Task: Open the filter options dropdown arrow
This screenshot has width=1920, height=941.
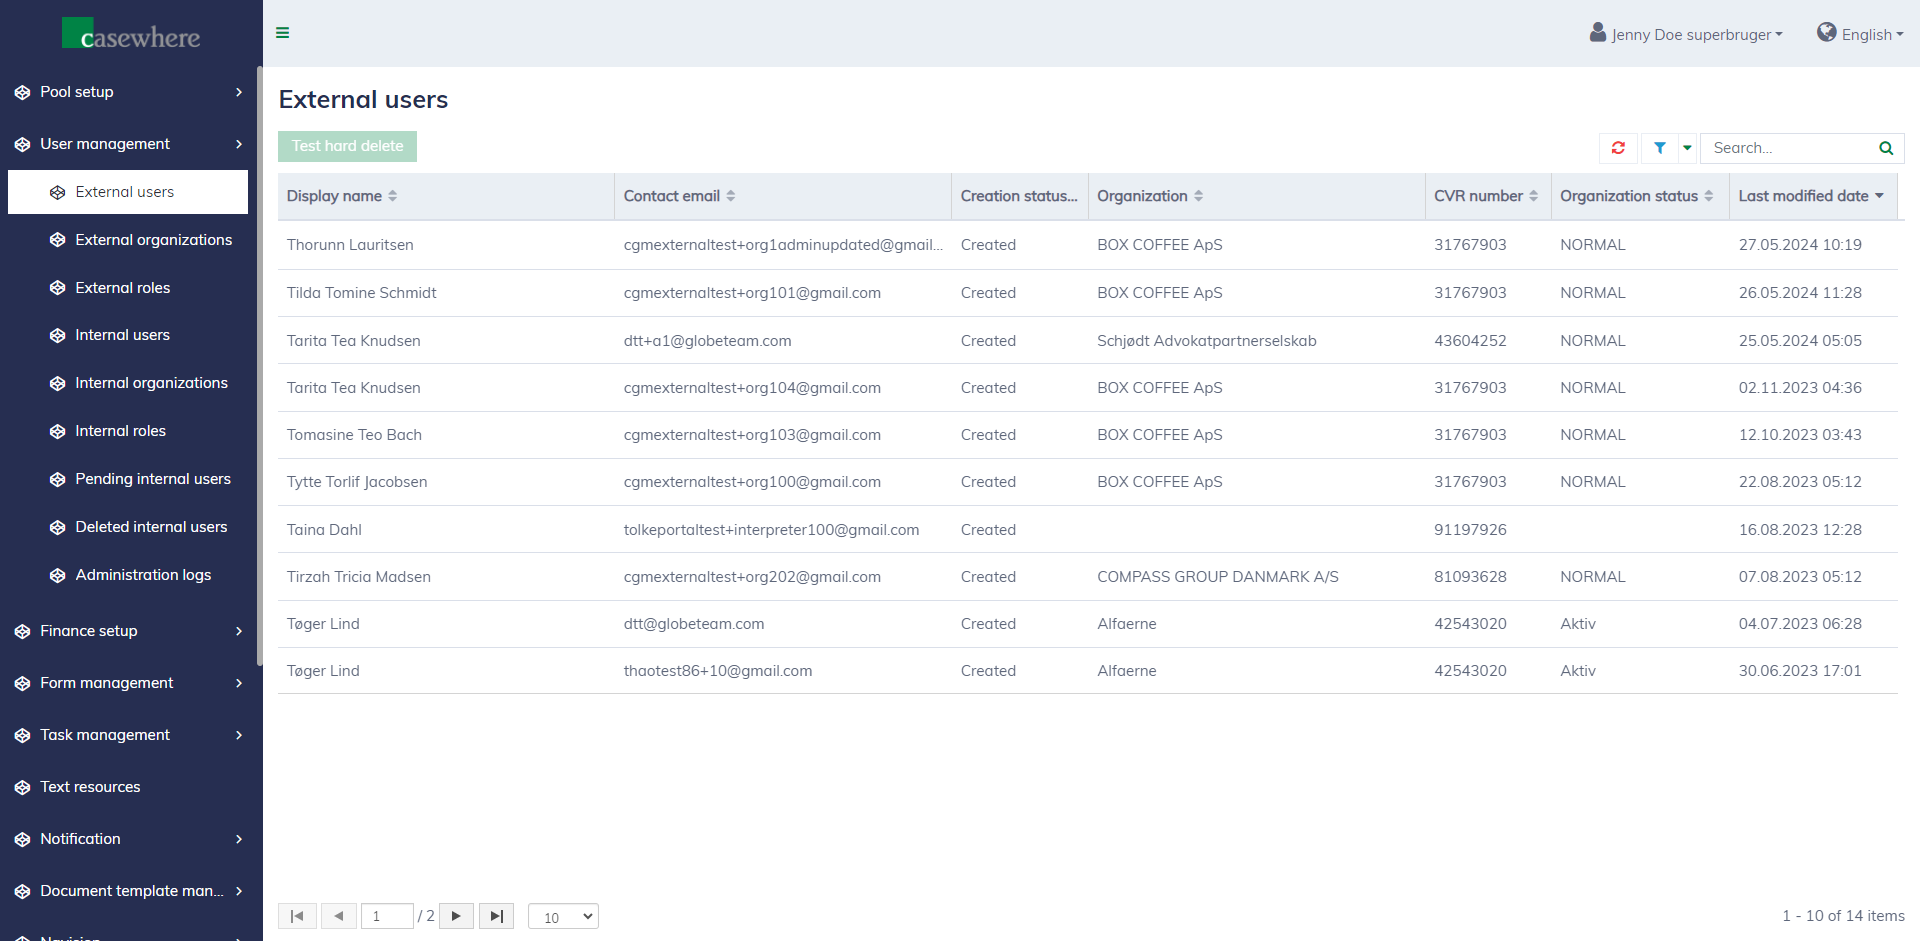Action: pos(1687,148)
